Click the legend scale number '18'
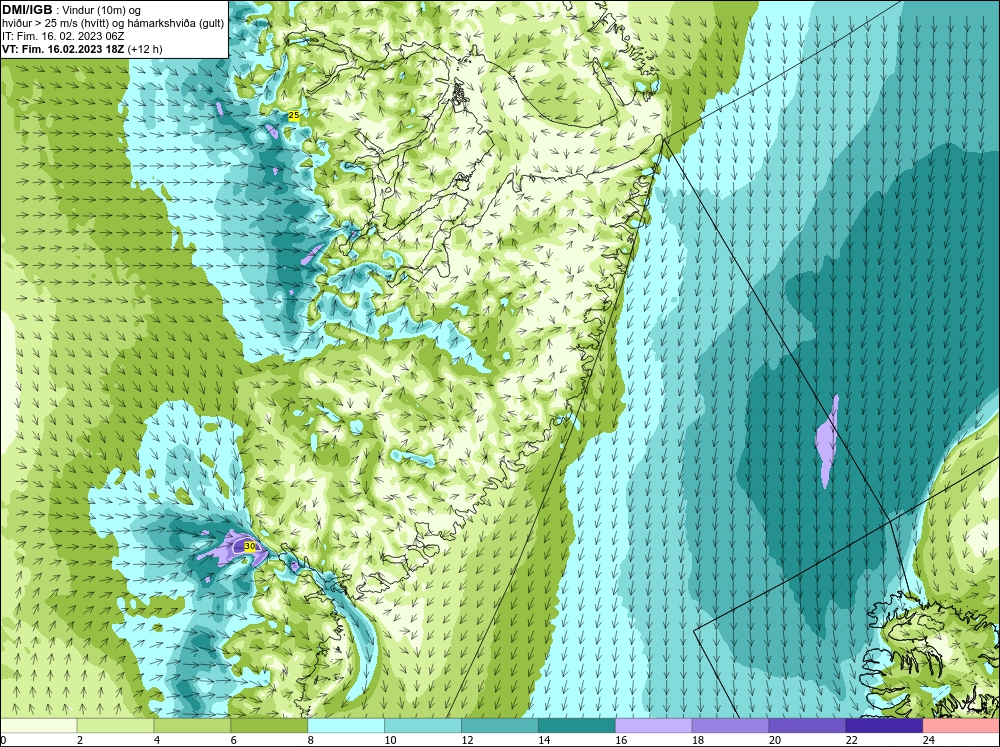 click(x=698, y=740)
